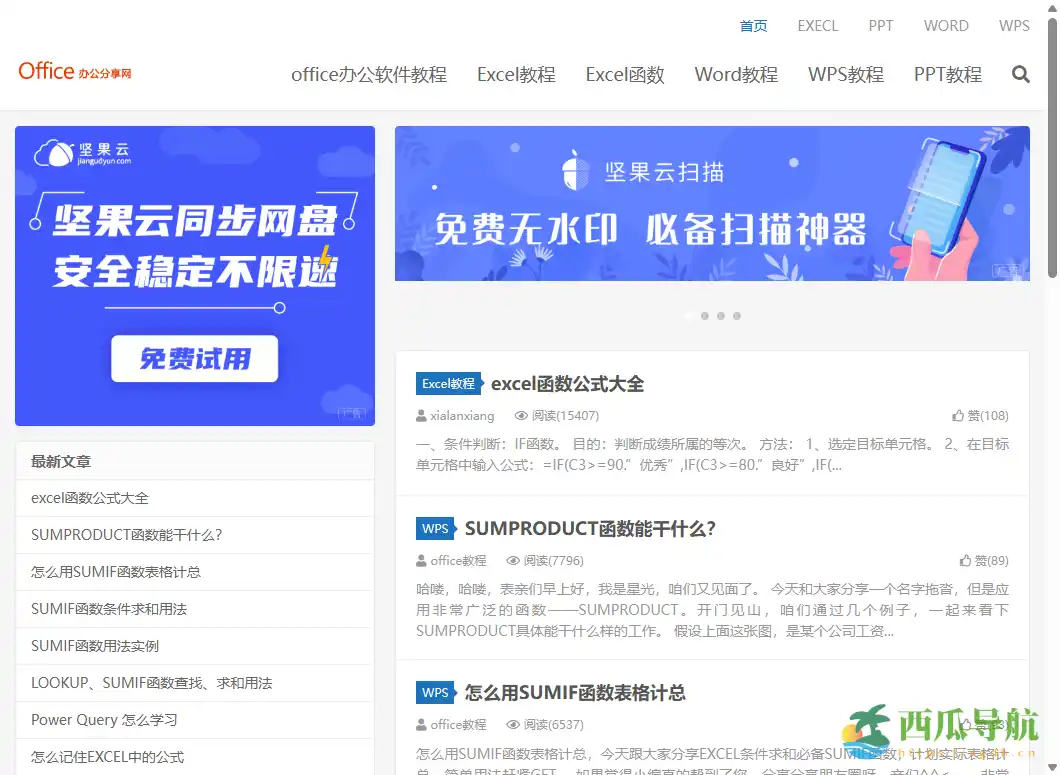Screen dimensions: 1060x775
Task: Select the first carousel indicator dot
Action: [690, 315]
